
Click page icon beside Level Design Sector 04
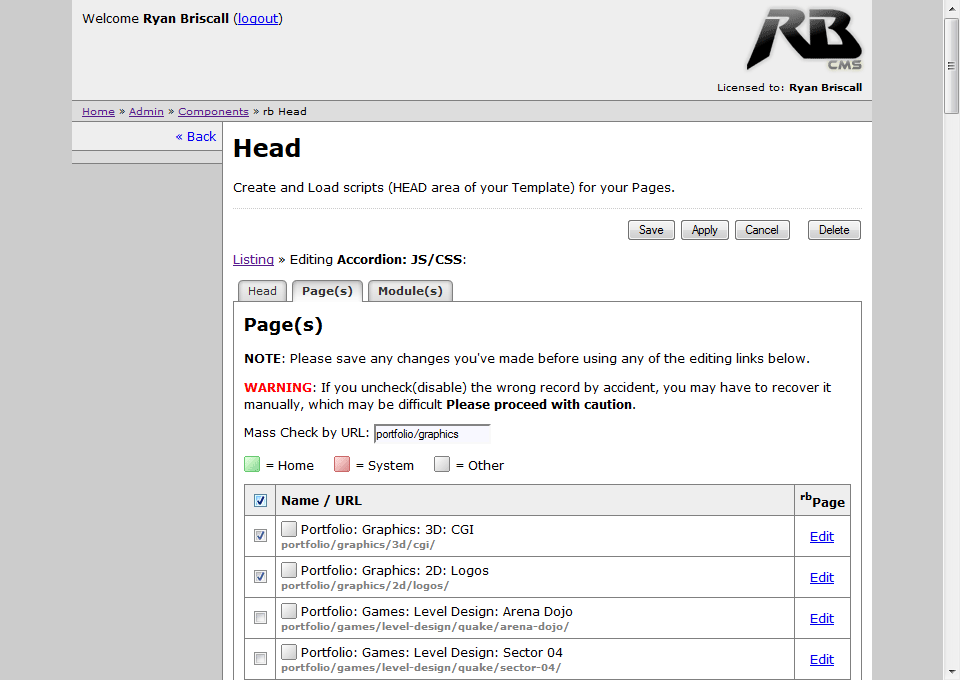[x=289, y=651]
